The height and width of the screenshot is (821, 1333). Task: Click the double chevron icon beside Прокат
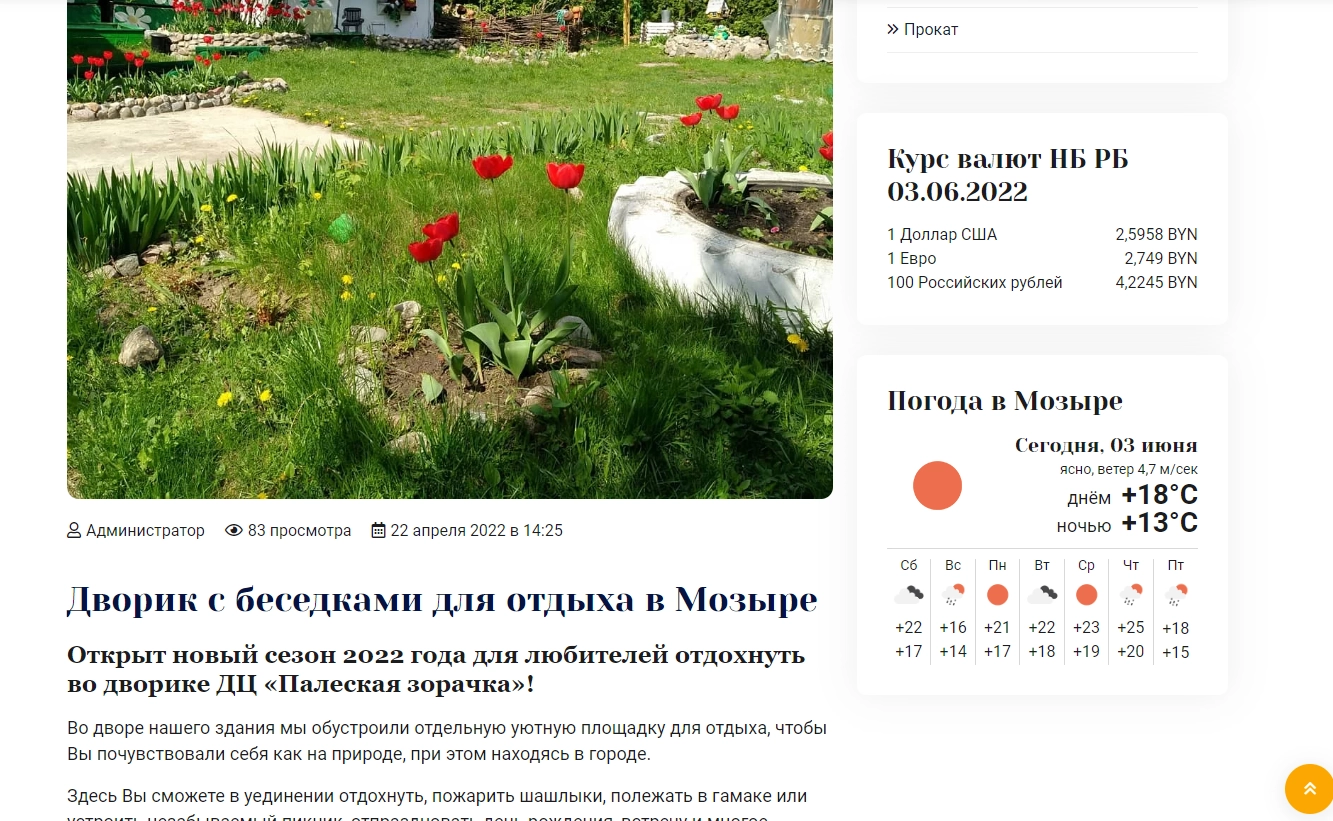pyautogui.click(x=893, y=30)
